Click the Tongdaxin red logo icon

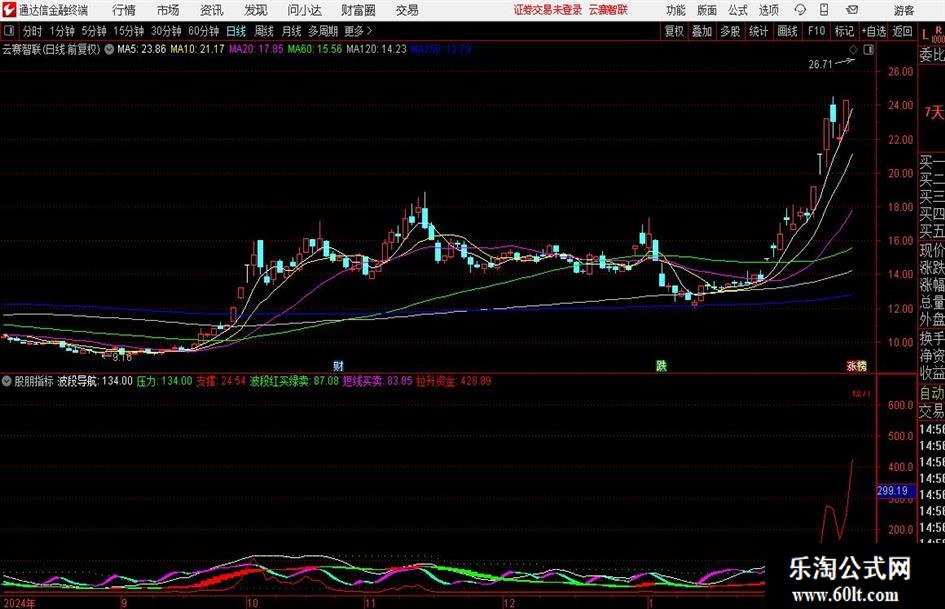pyautogui.click(x=9, y=10)
